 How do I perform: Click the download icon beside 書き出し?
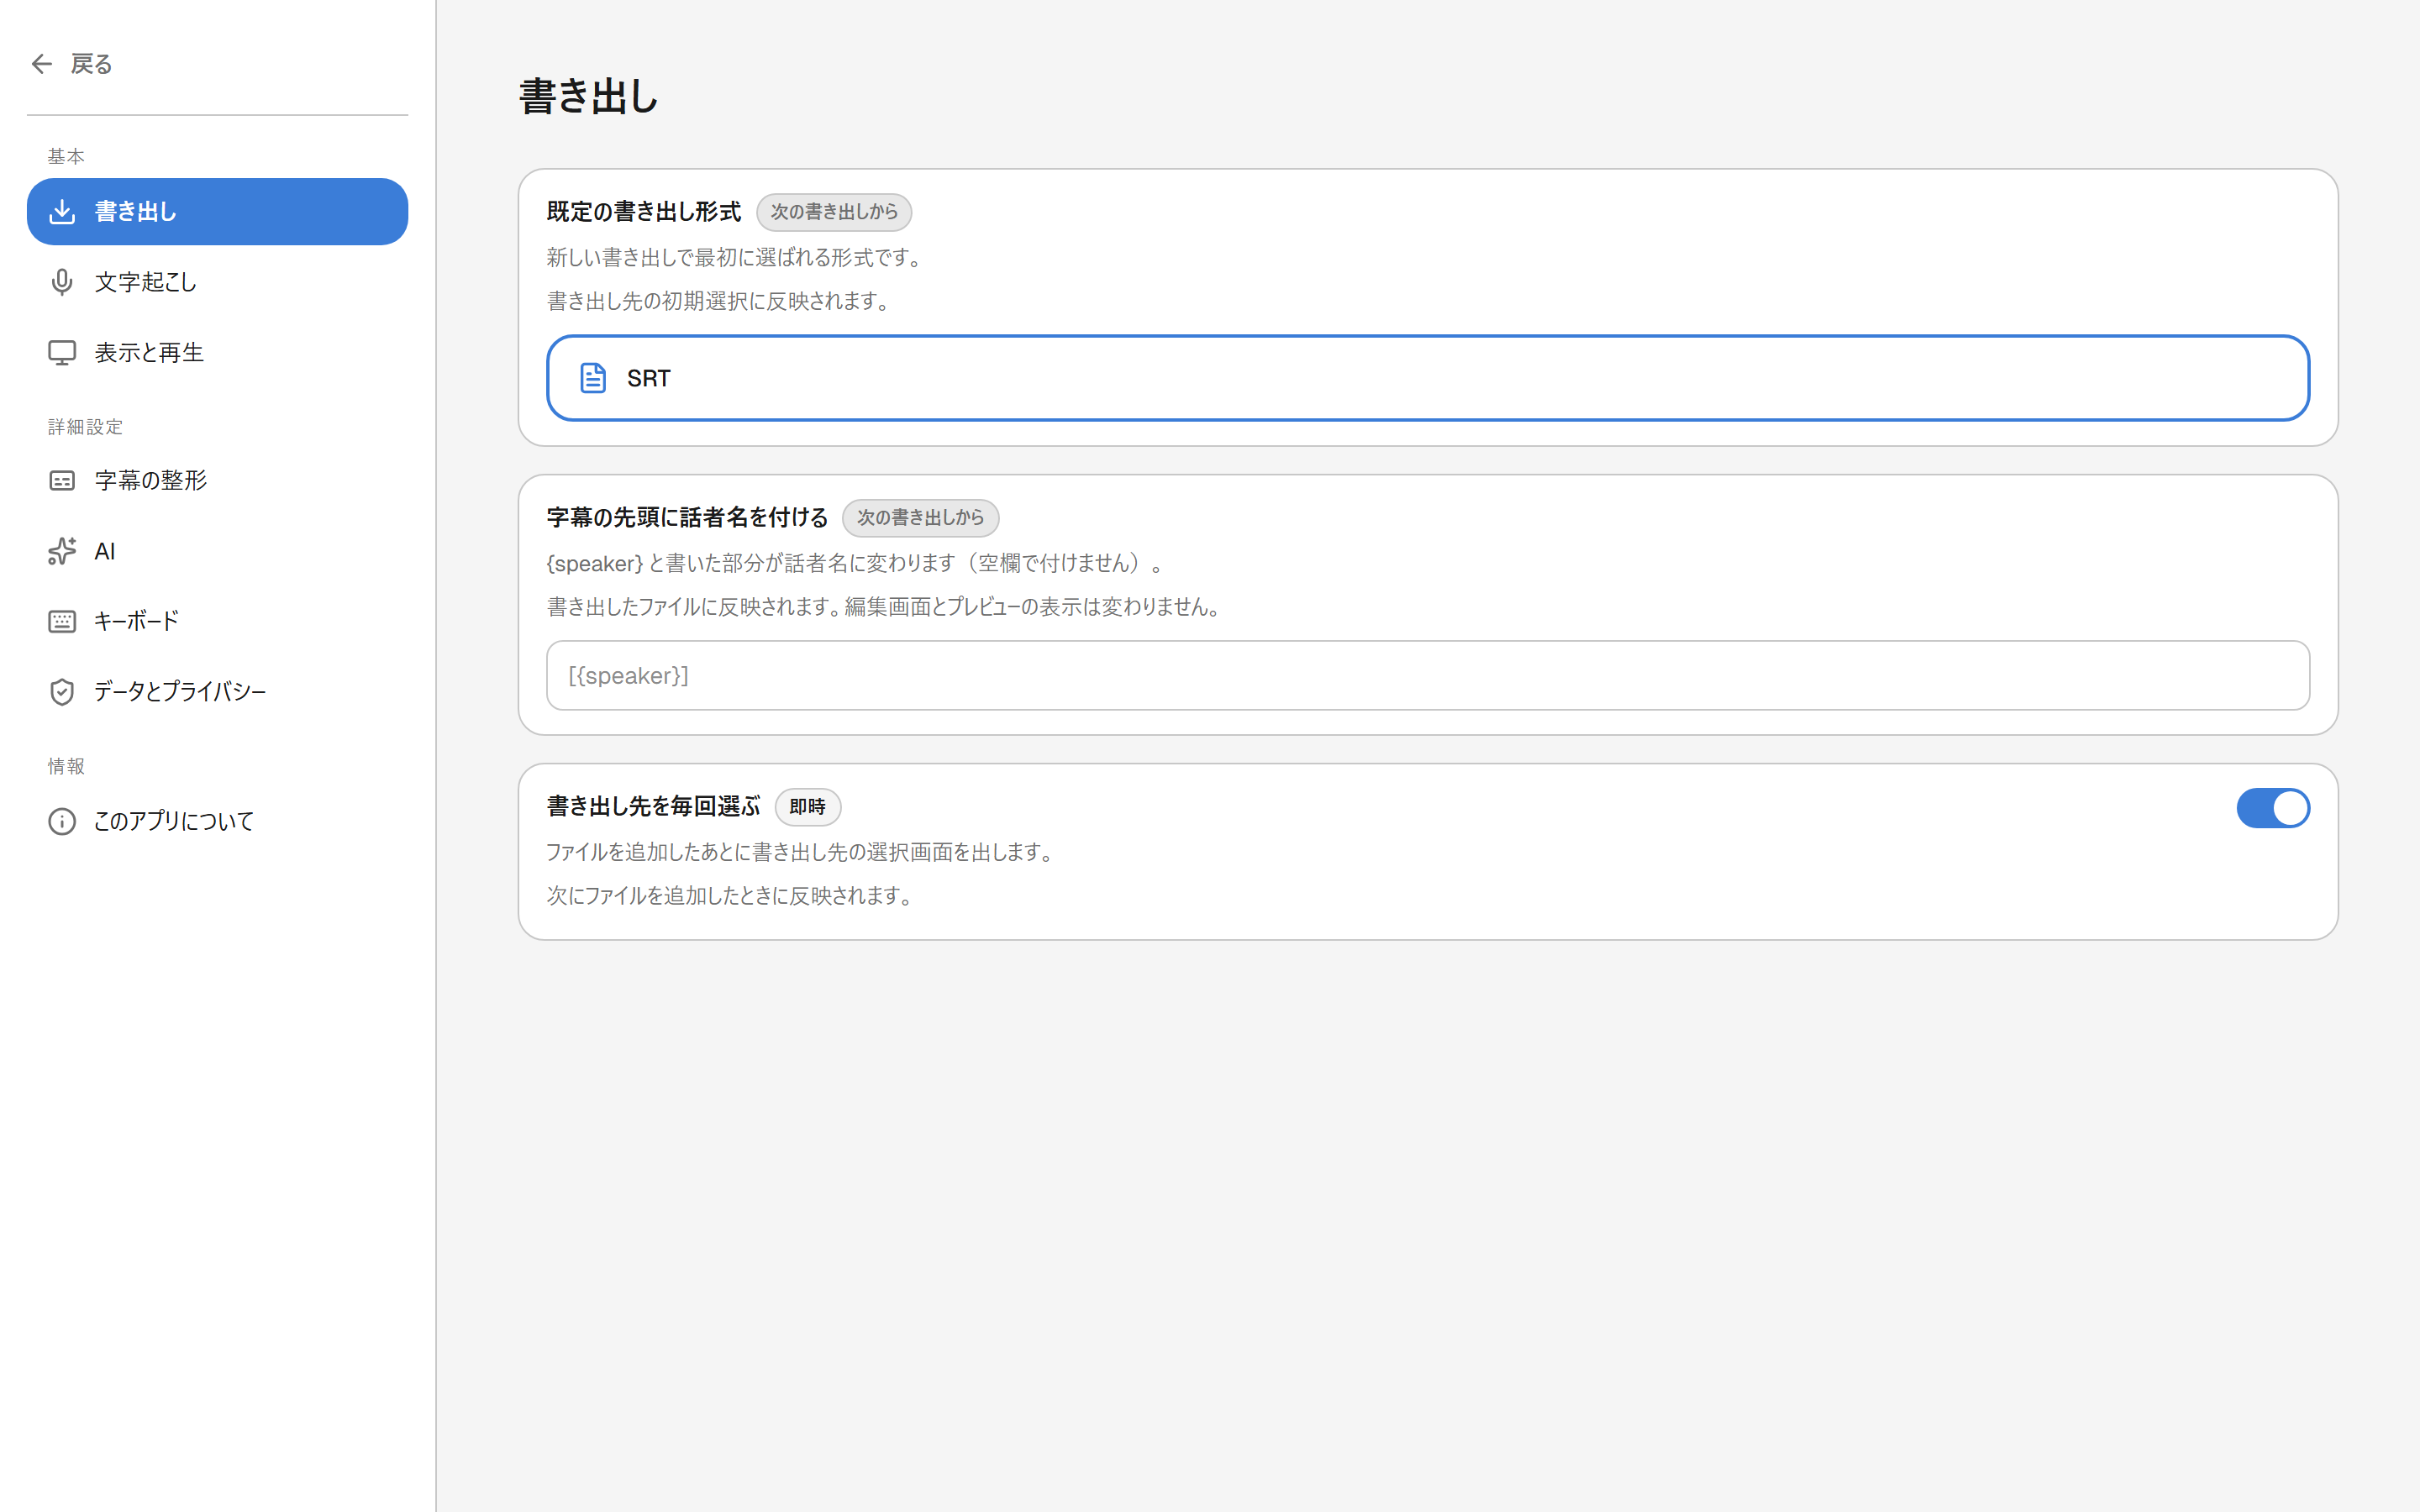62,211
